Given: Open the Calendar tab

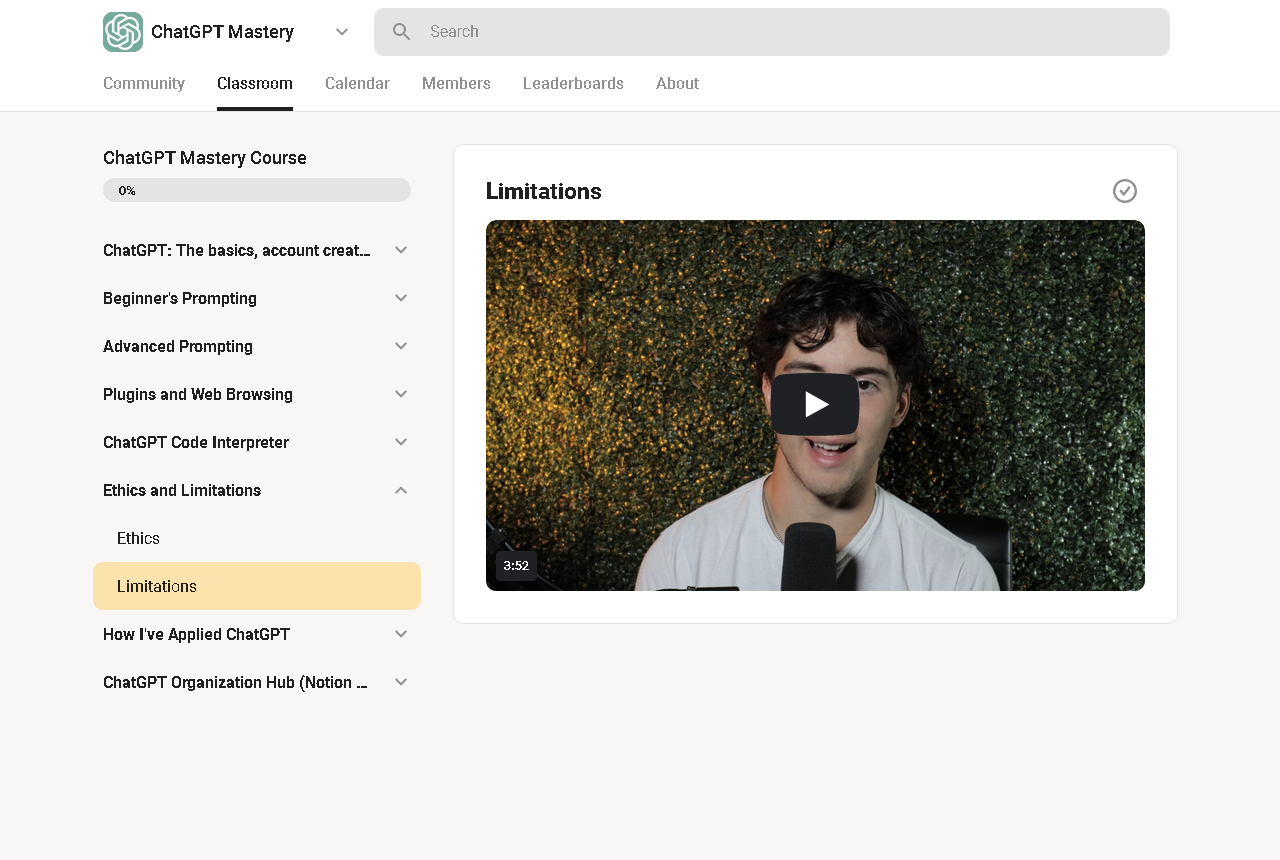Looking at the screenshot, I should click(x=357, y=84).
